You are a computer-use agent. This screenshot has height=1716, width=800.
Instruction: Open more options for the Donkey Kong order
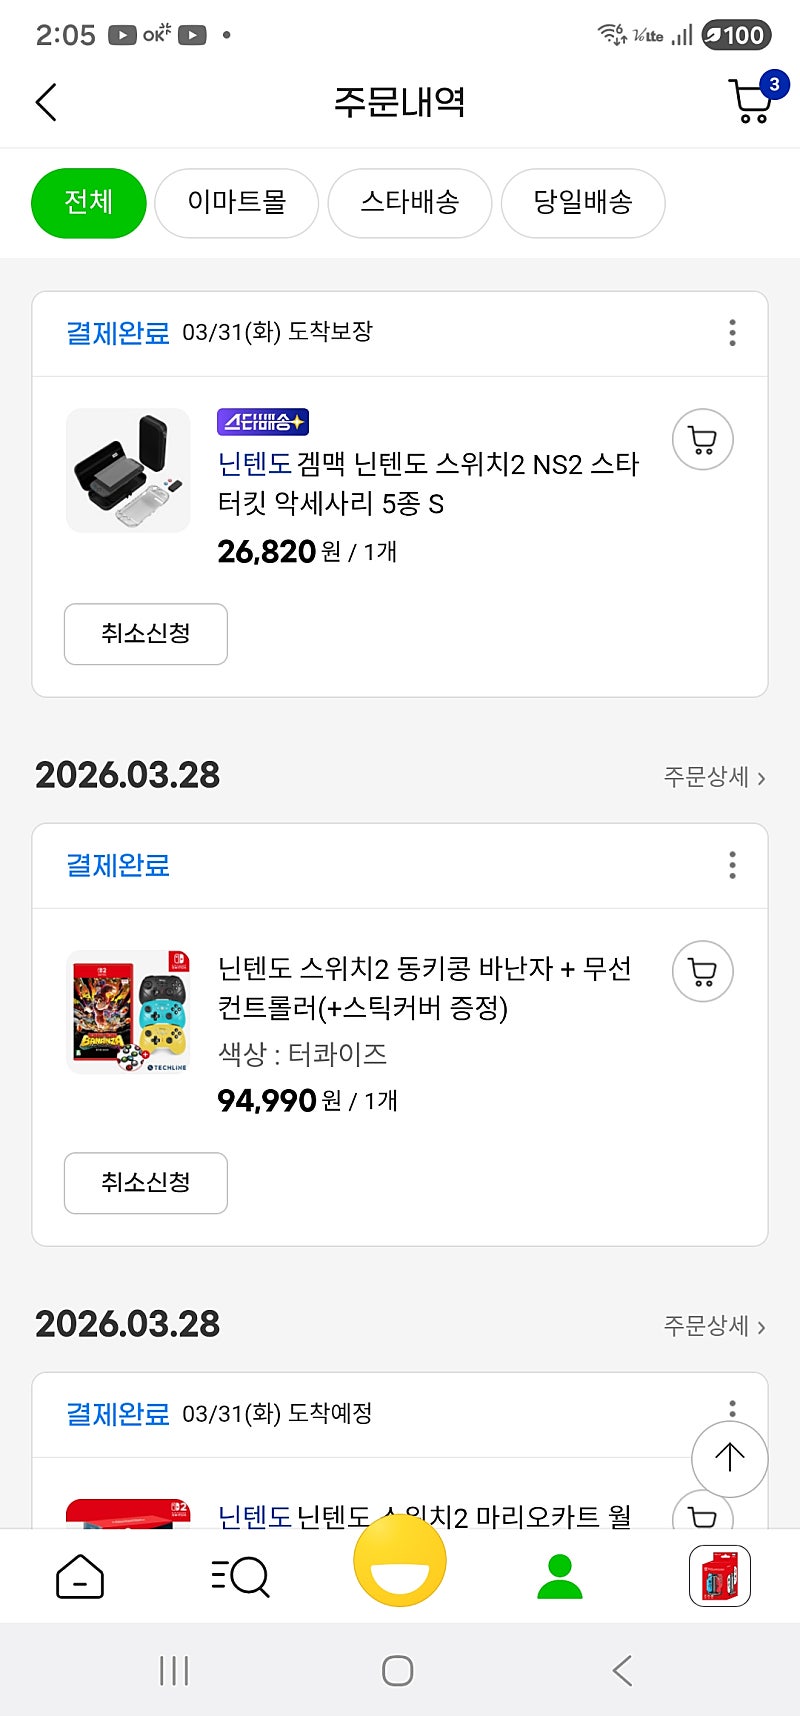(733, 865)
